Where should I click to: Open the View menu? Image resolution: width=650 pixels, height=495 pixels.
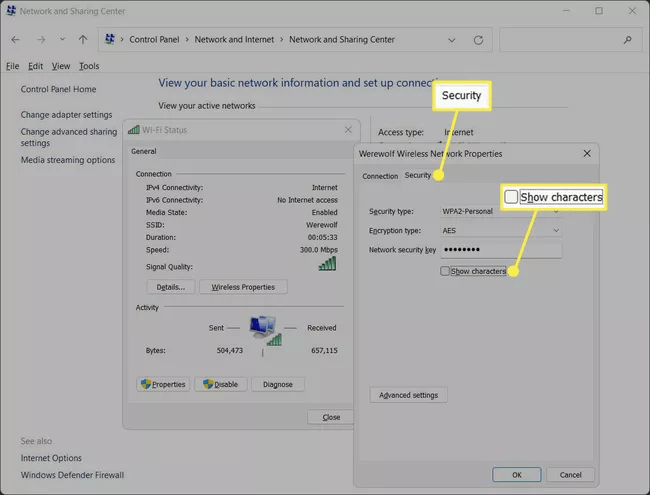point(61,66)
